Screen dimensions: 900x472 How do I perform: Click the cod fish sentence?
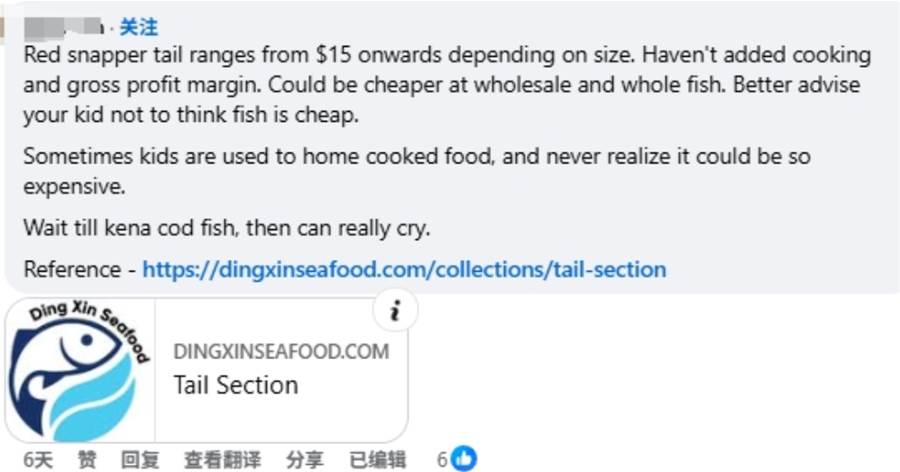pyautogui.click(x=227, y=228)
